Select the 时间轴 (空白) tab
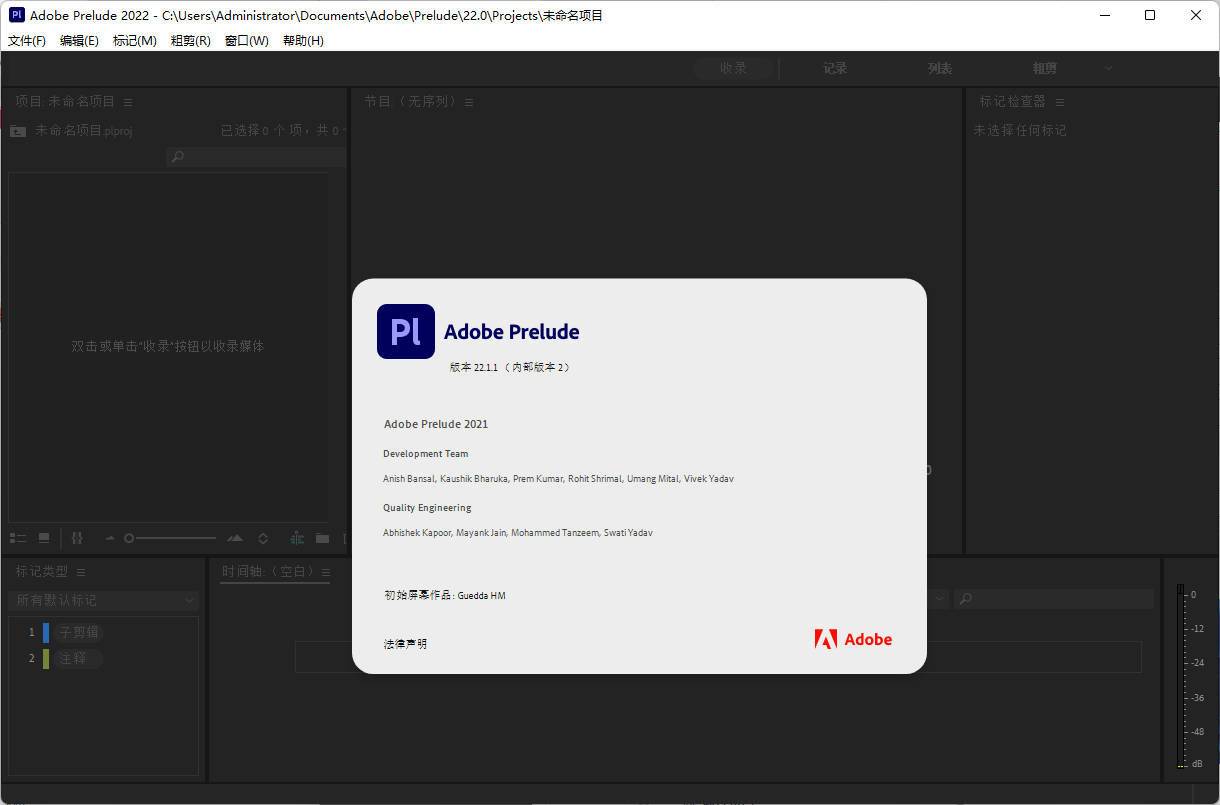The width and height of the screenshot is (1220, 805). [x=268, y=571]
